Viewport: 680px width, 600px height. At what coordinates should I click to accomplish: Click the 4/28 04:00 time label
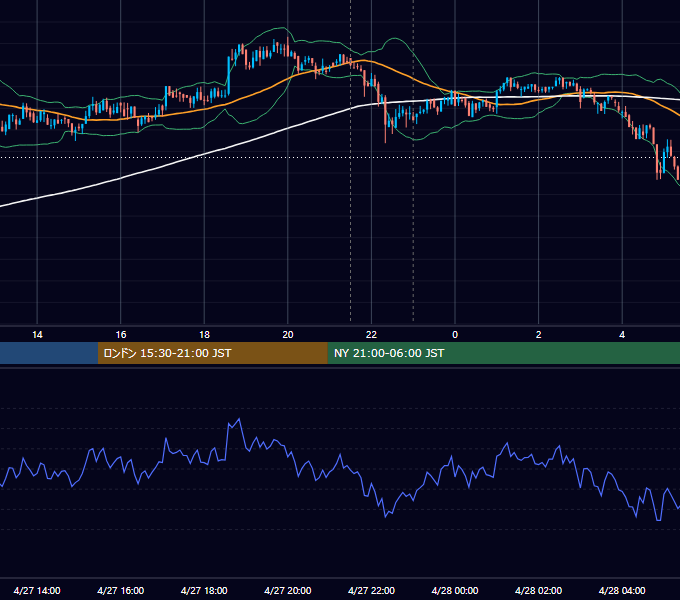(622, 590)
